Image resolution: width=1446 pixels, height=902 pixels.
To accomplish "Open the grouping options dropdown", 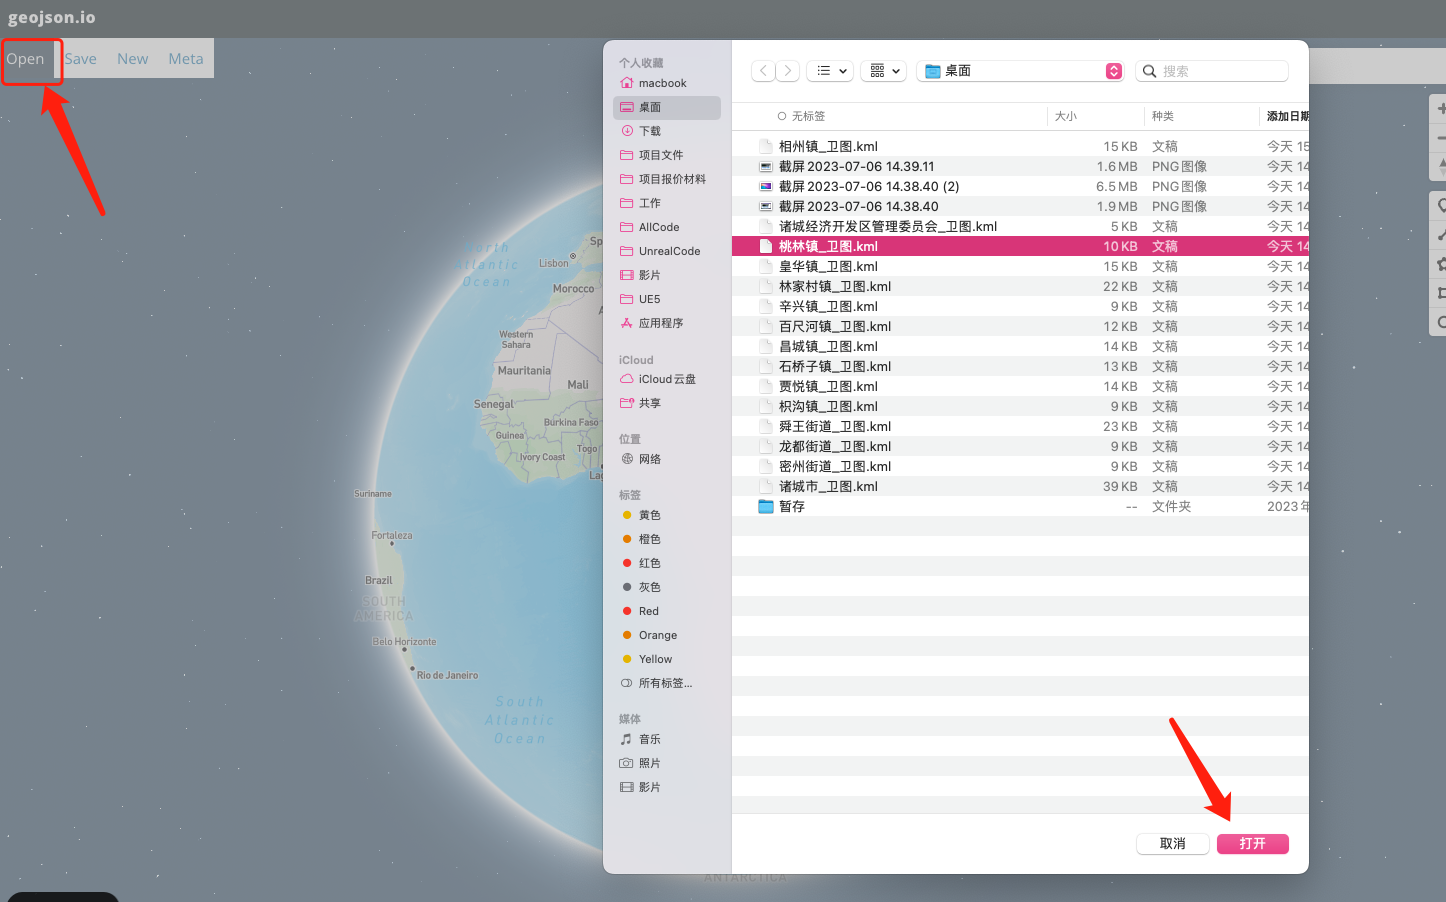I will (884, 71).
